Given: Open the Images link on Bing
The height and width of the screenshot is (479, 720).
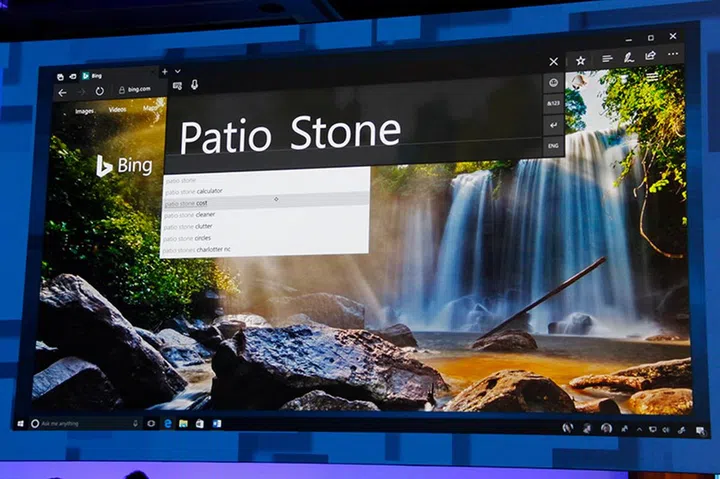Looking at the screenshot, I should [84, 110].
